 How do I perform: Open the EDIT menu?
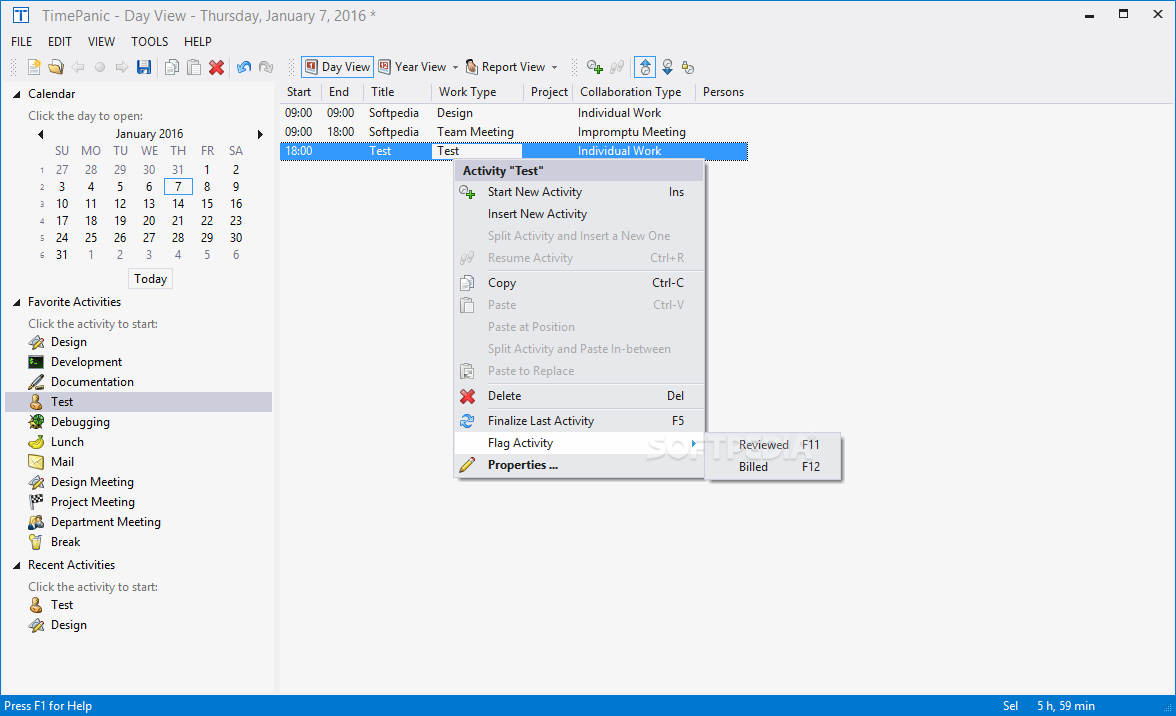(60, 42)
